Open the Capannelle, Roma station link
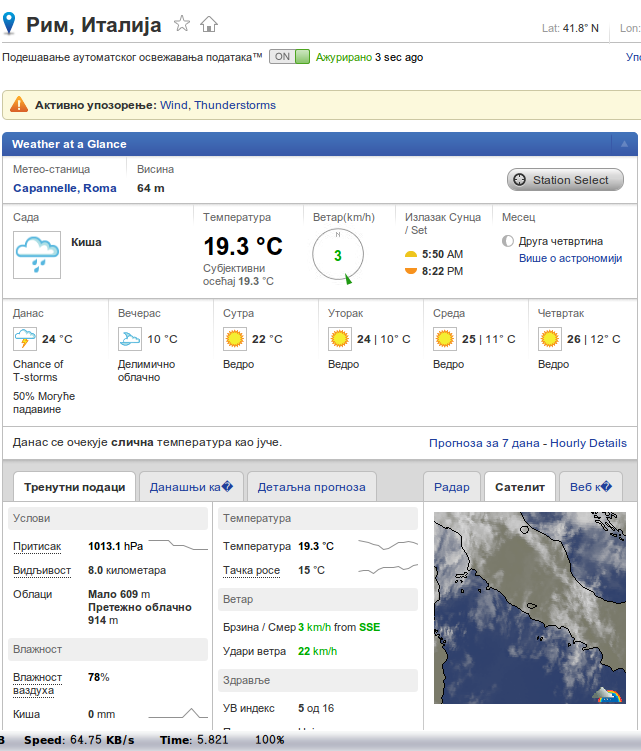641x751 pixels. point(65,188)
